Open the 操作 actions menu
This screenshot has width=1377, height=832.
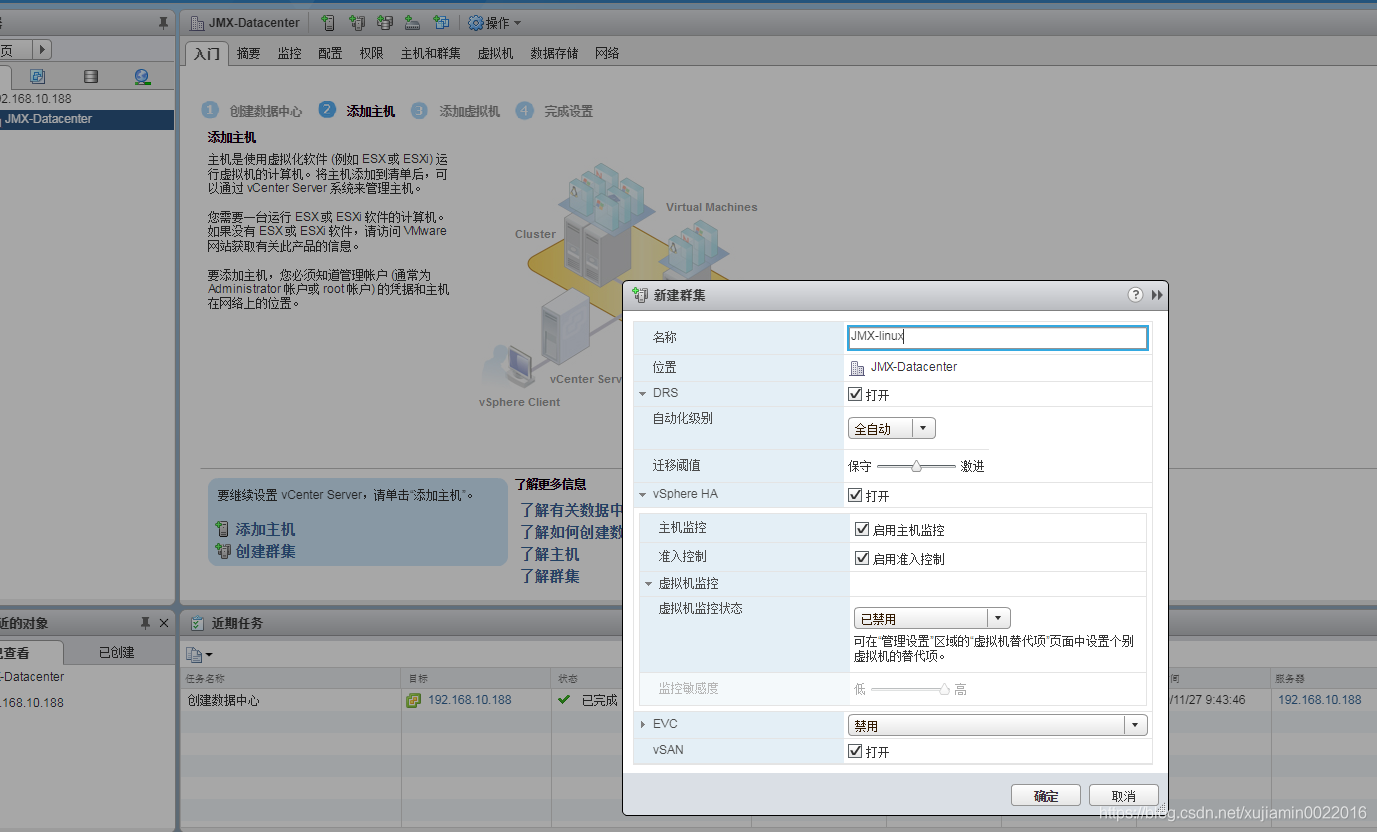[x=494, y=22]
